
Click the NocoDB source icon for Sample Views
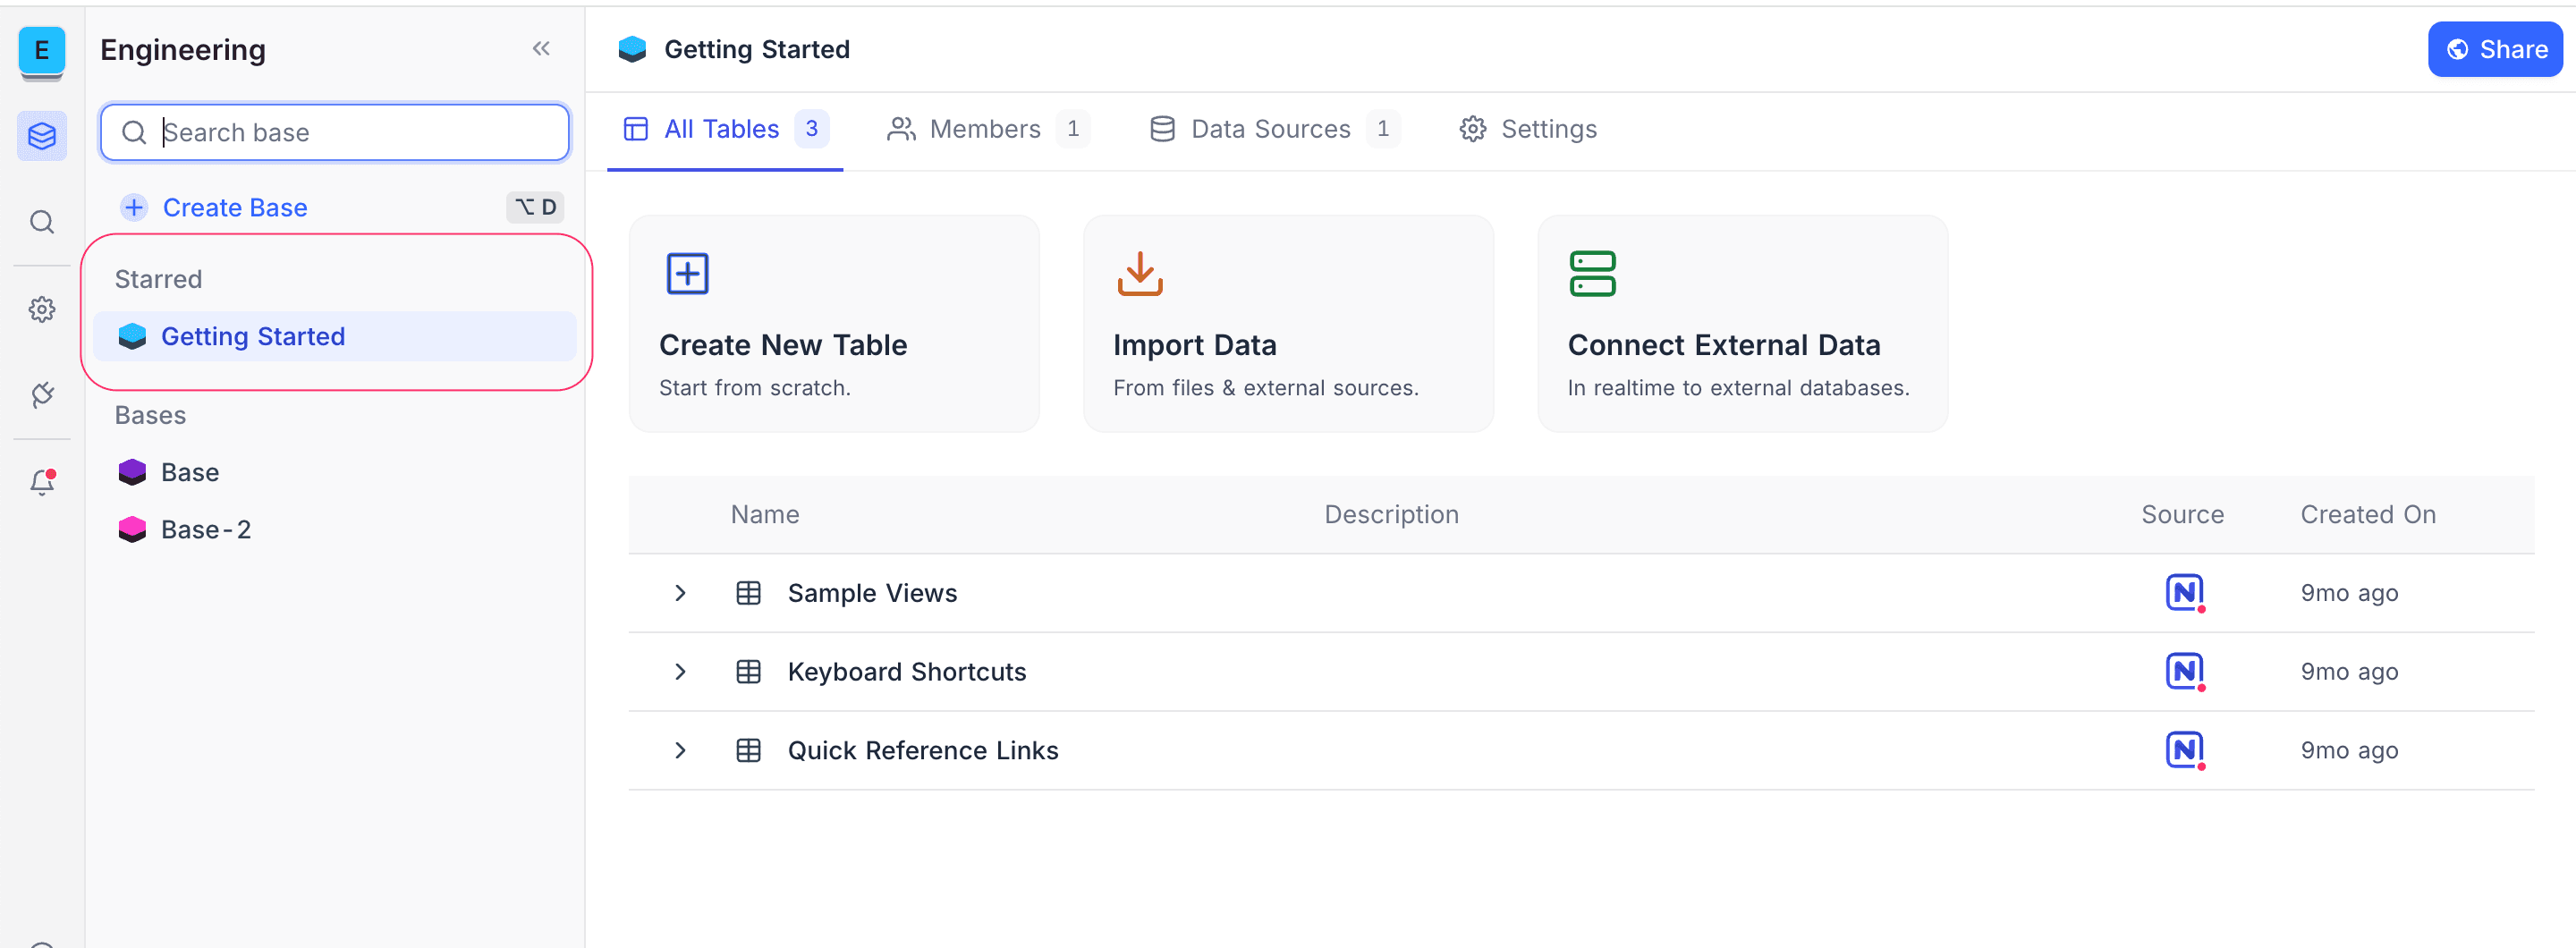2183,593
